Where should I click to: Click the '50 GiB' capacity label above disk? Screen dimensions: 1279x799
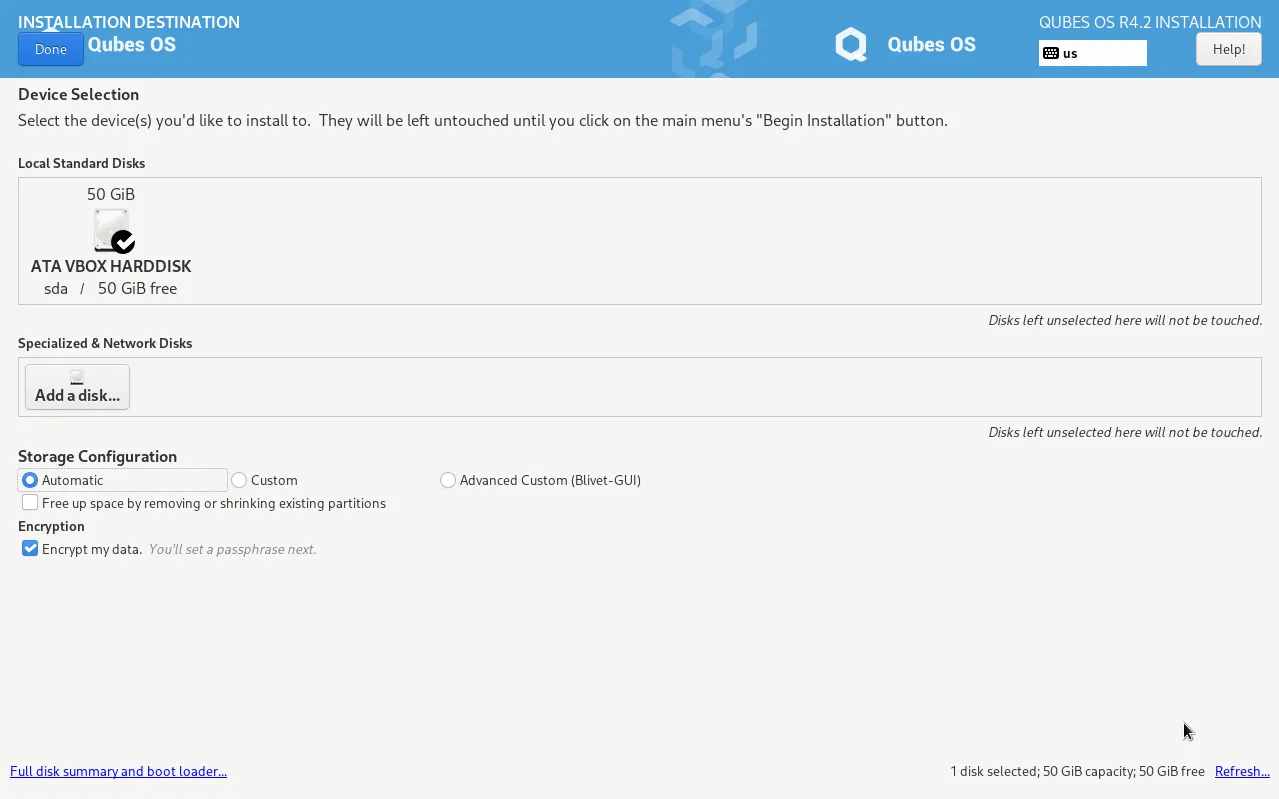pyautogui.click(x=111, y=194)
